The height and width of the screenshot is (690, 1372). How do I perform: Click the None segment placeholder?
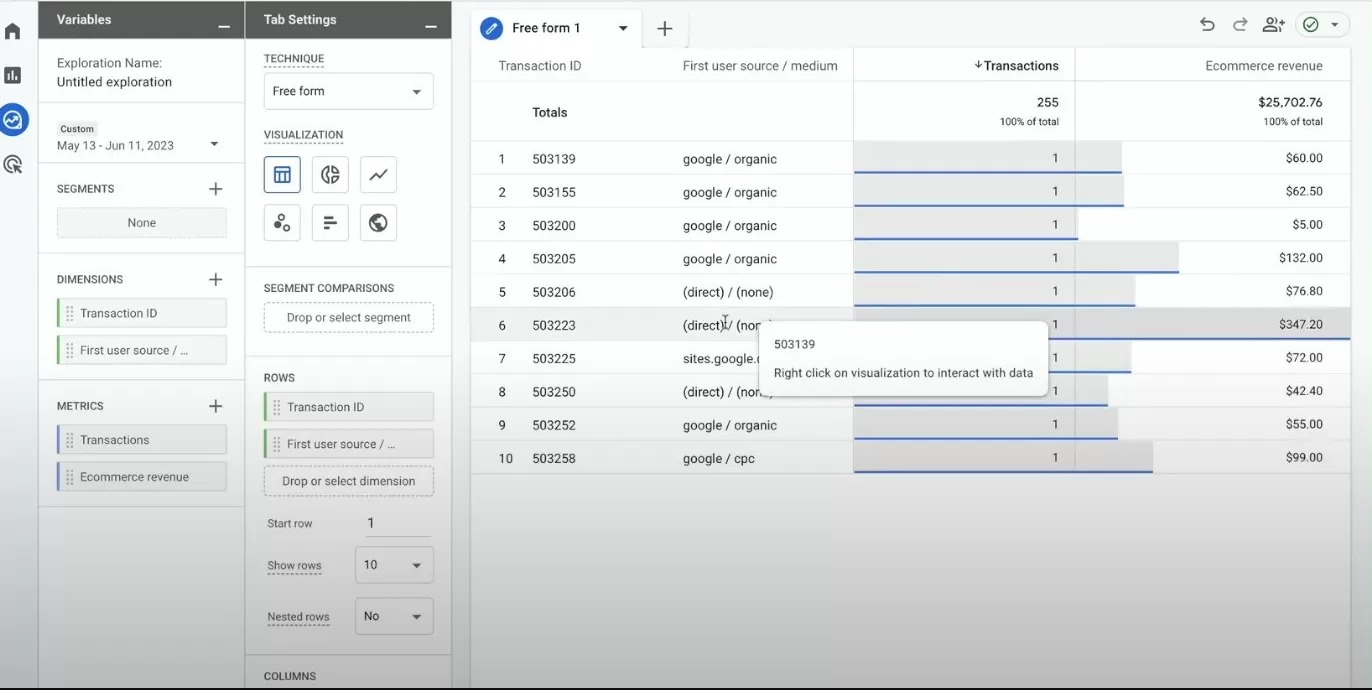[141, 223]
